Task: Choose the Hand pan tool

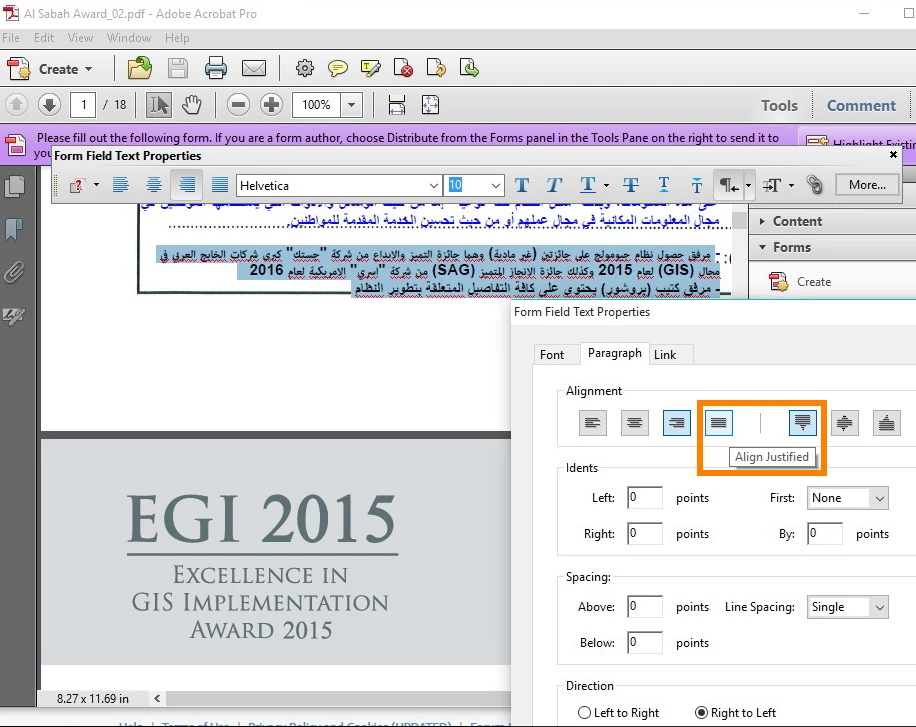Action: click(x=192, y=105)
